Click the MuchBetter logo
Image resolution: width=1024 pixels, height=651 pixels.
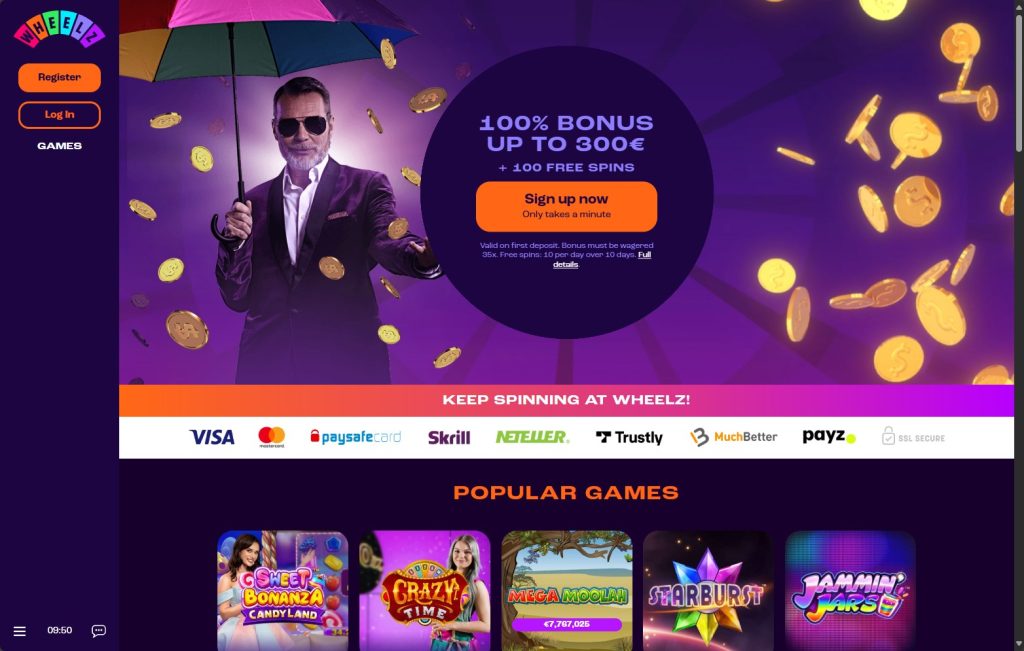tap(733, 437)
